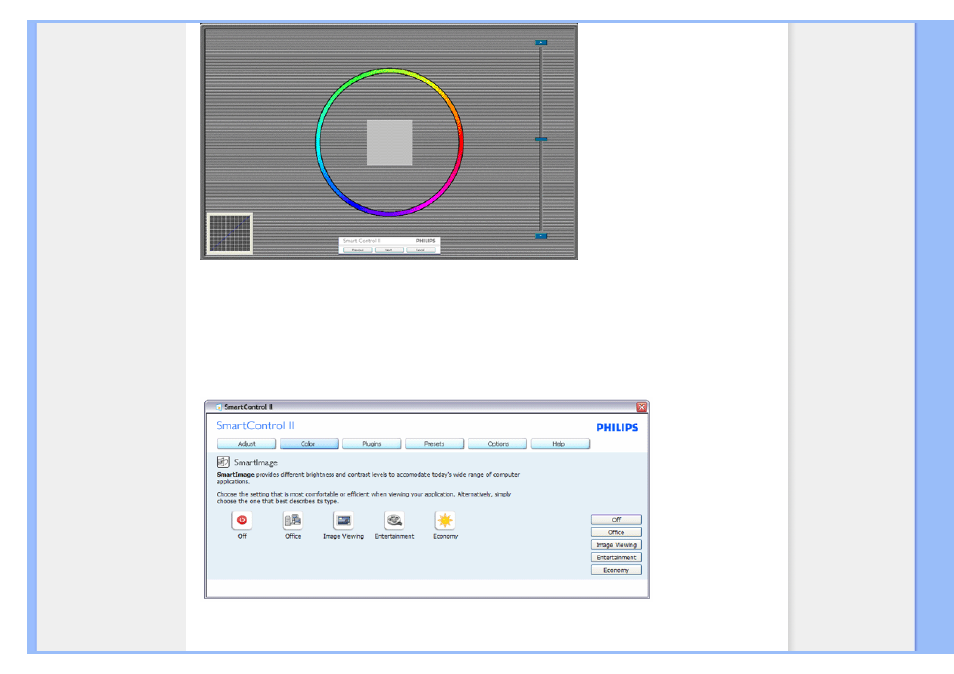Viewport: 954px width, 674px height.
Task: Click the vertical slider's middle handle
Action: 541,139
